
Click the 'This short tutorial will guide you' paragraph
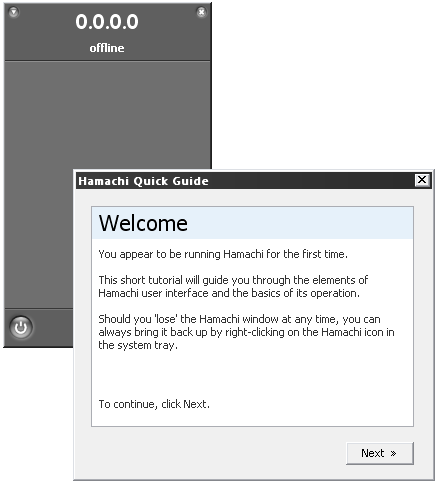[233, 286]
